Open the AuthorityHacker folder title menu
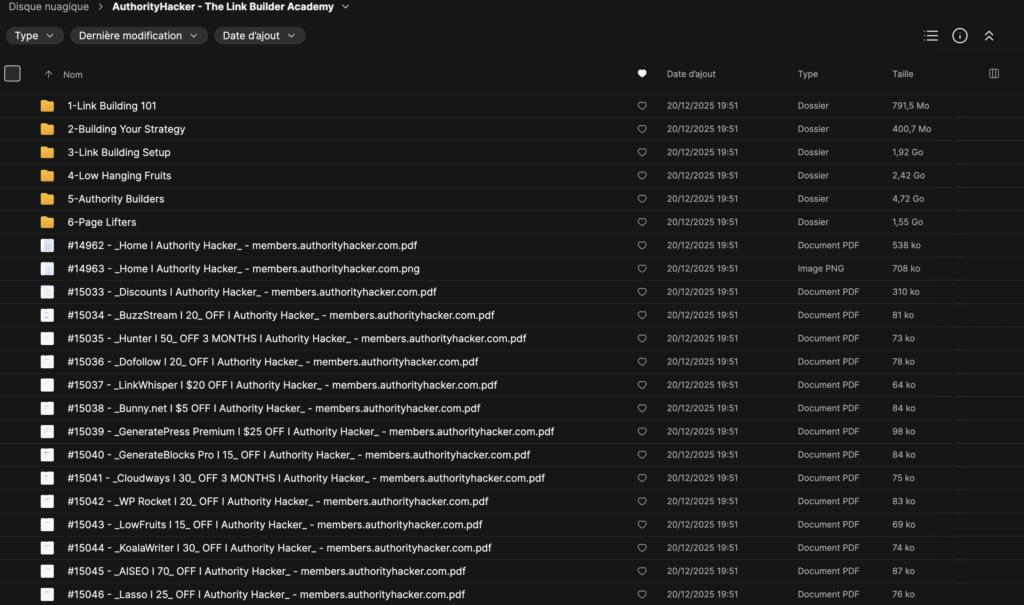The image size is (1024, 605). pos(345,6)
